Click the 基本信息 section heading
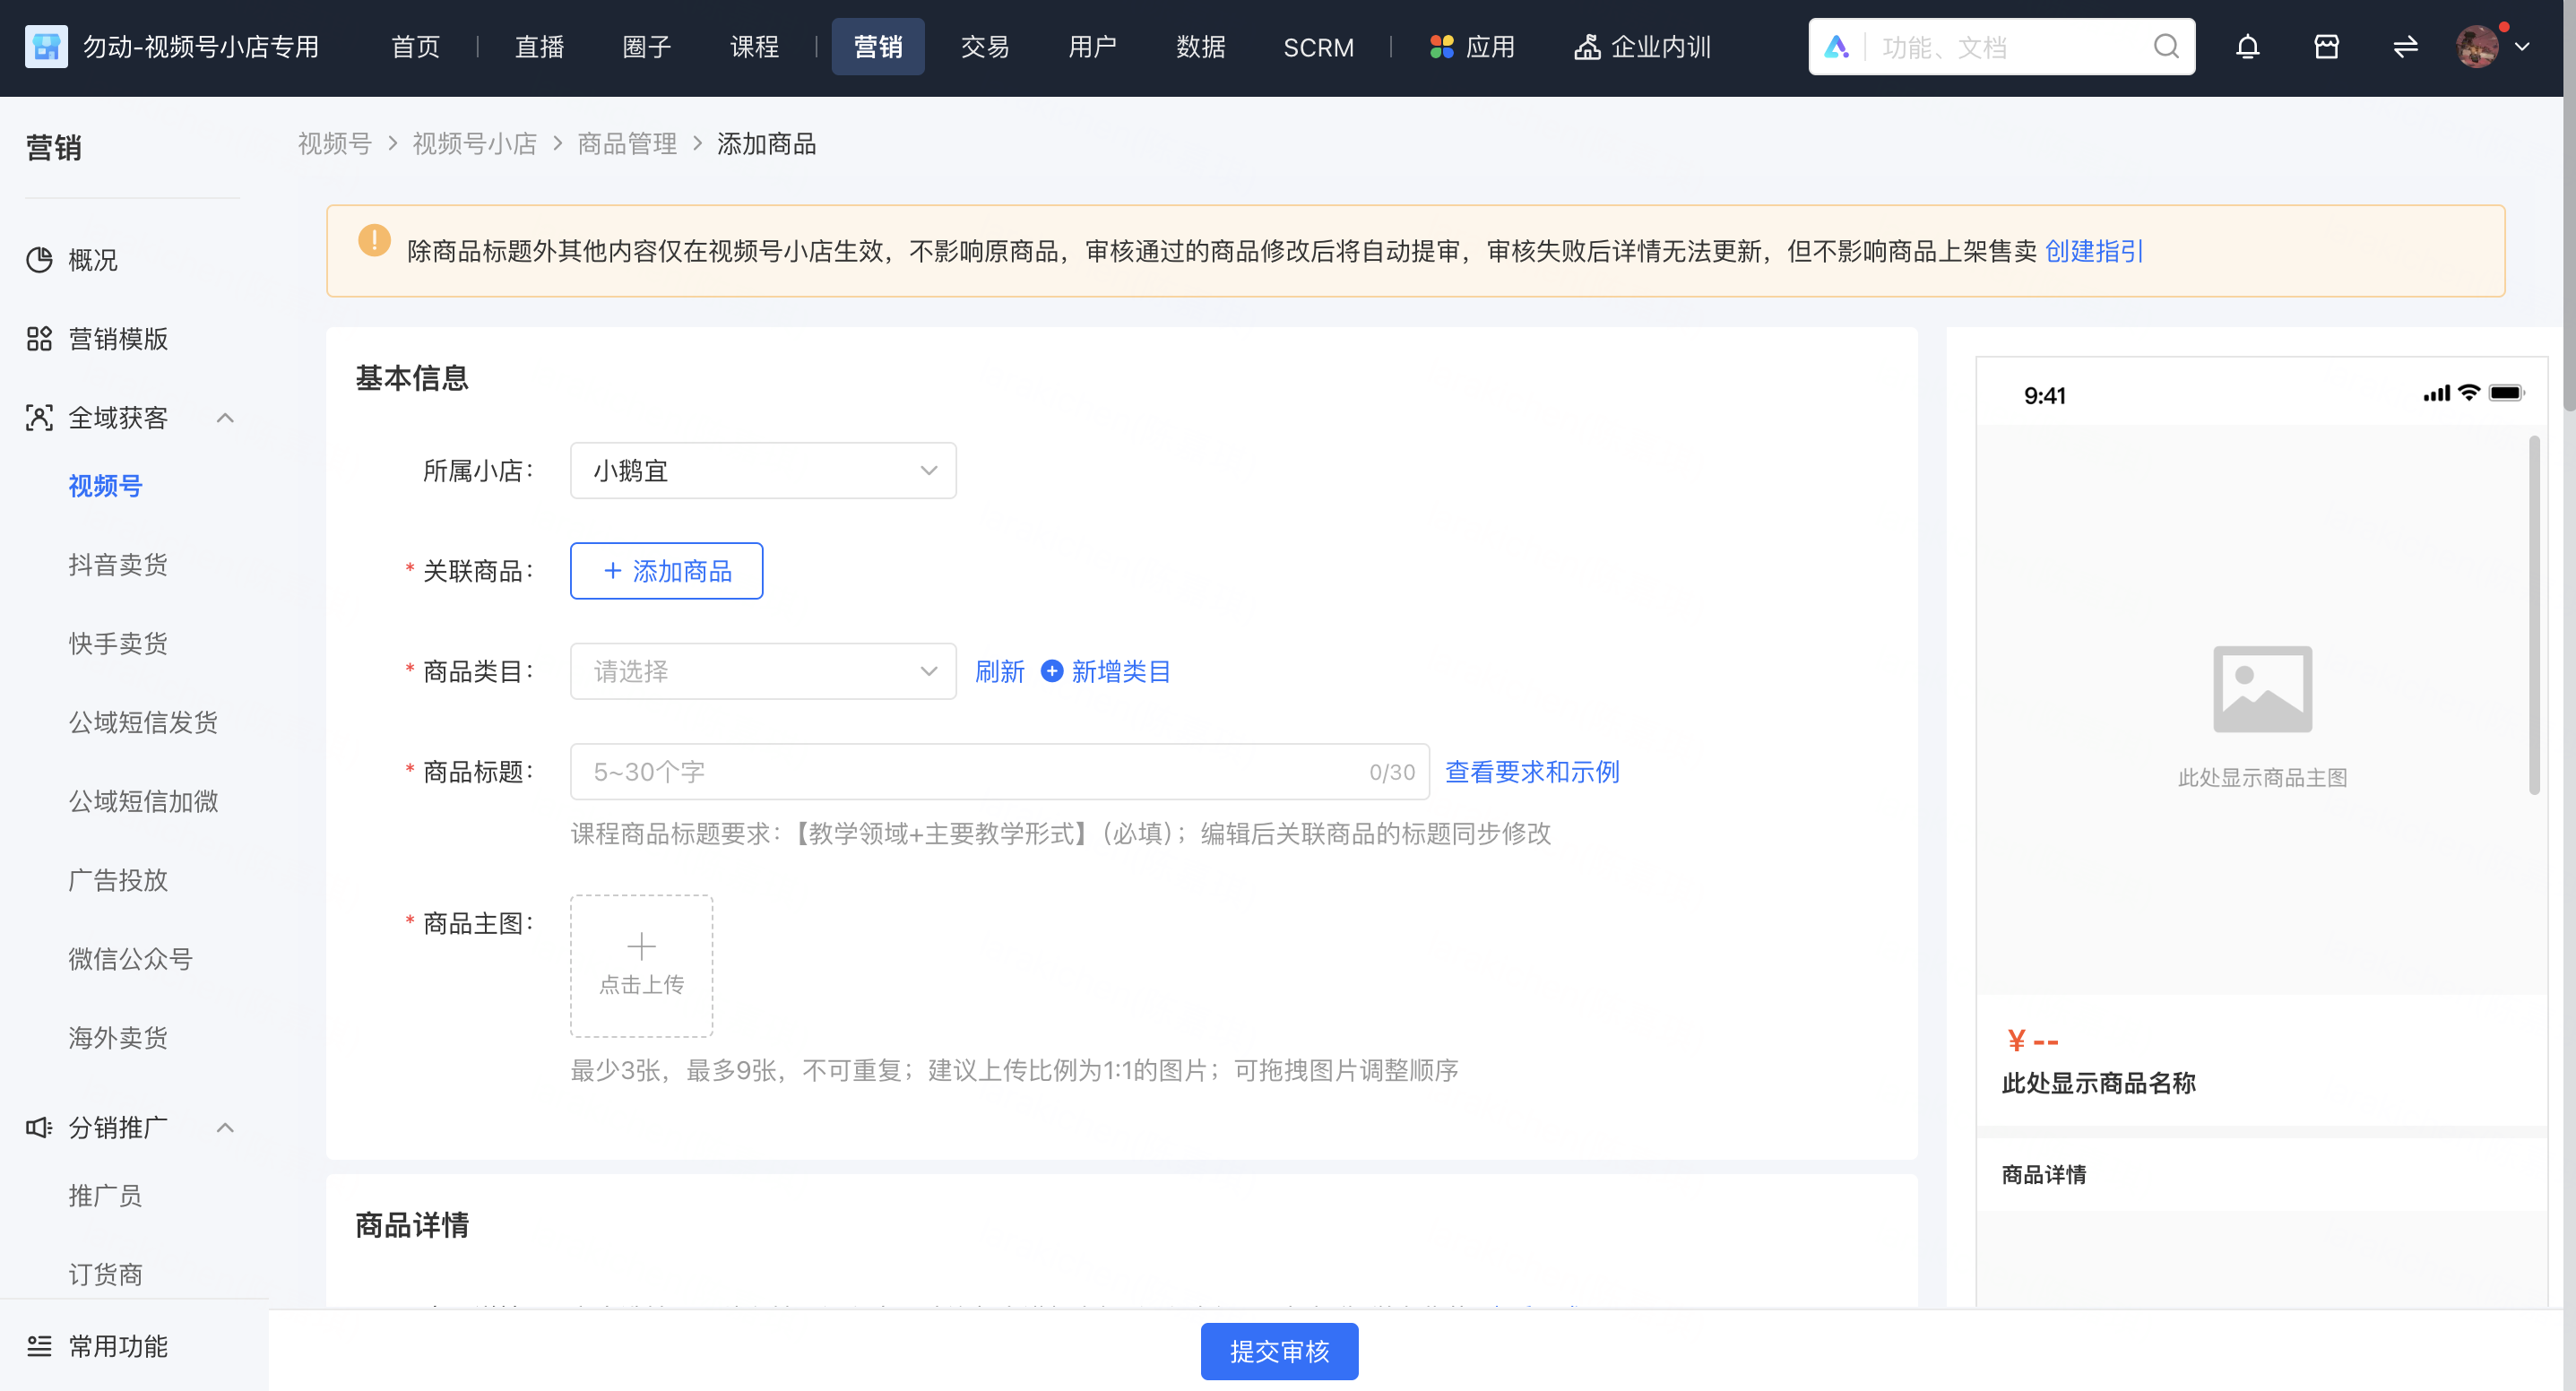 411,378
